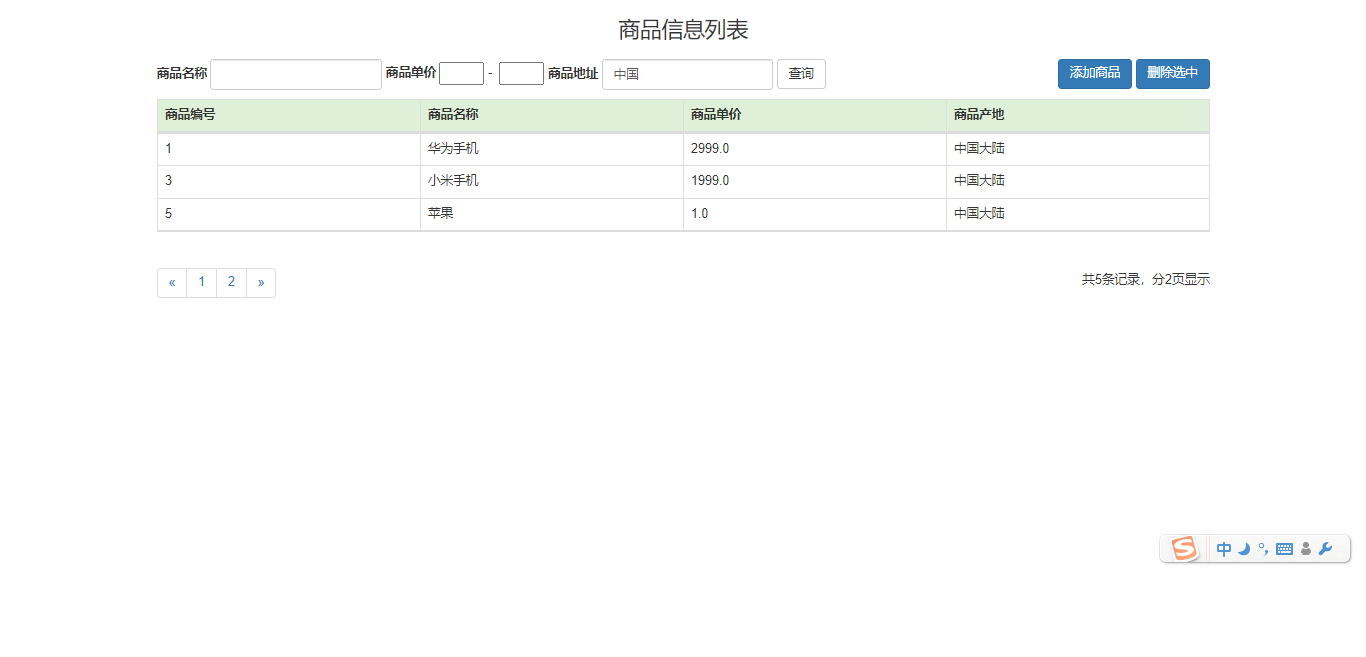1366x657 pixels.
Task: Click the 商品名称 column header
Action: [x=552, y=115]
